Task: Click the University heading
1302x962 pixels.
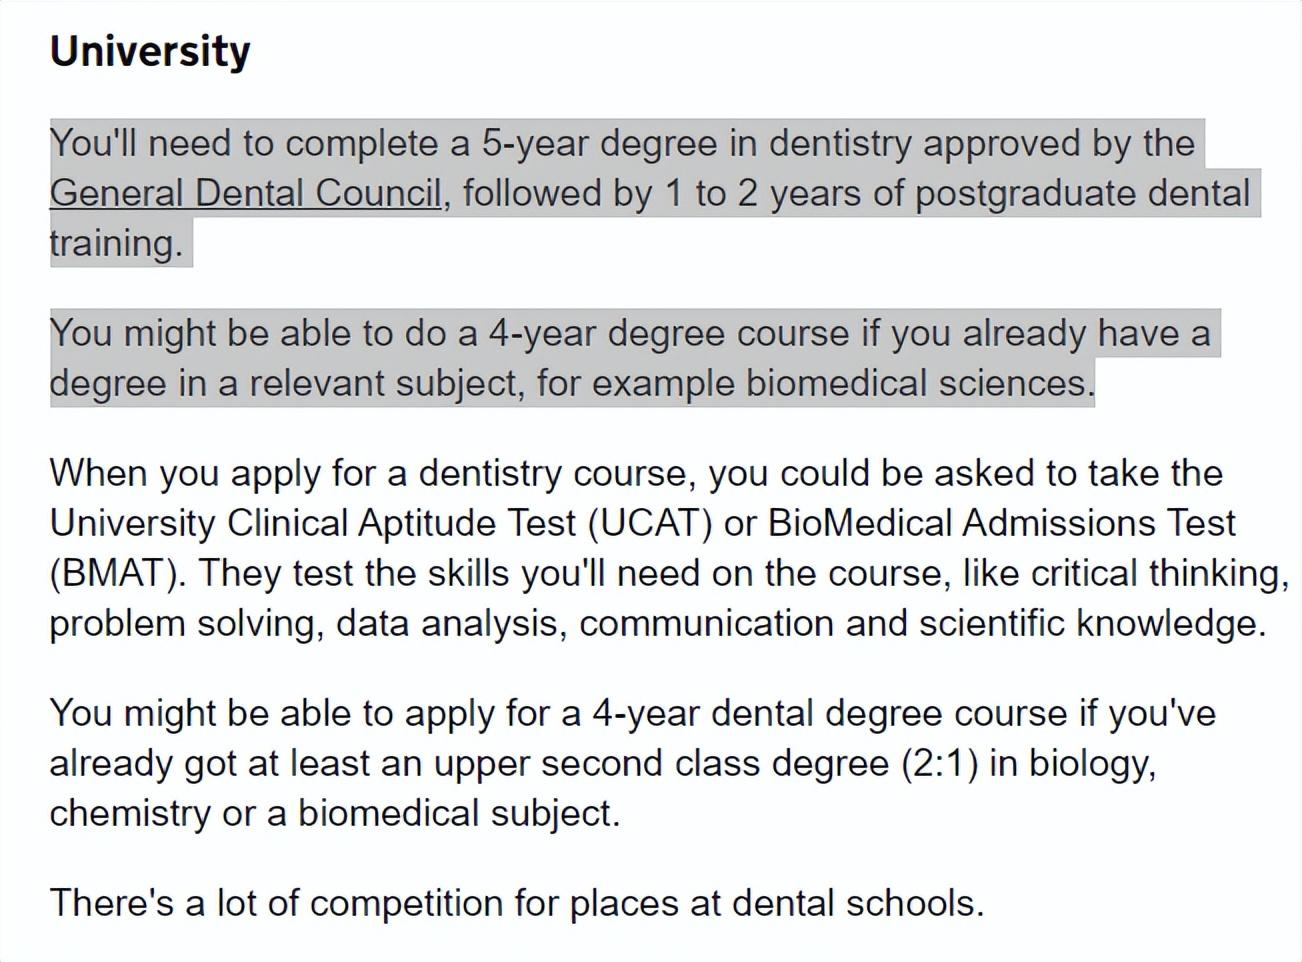Action: click(150, 51)
